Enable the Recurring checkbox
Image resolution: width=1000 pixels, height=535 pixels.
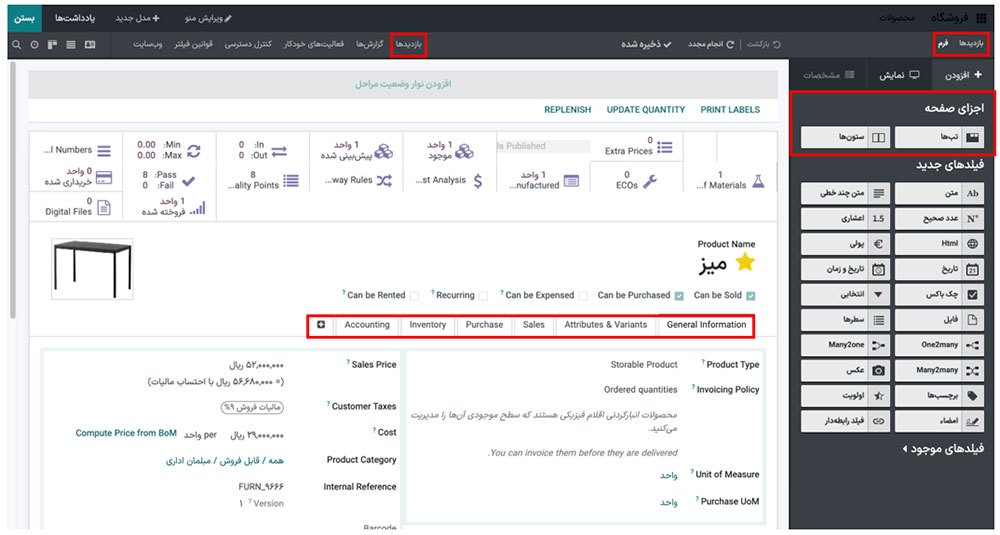pos(483,296)
